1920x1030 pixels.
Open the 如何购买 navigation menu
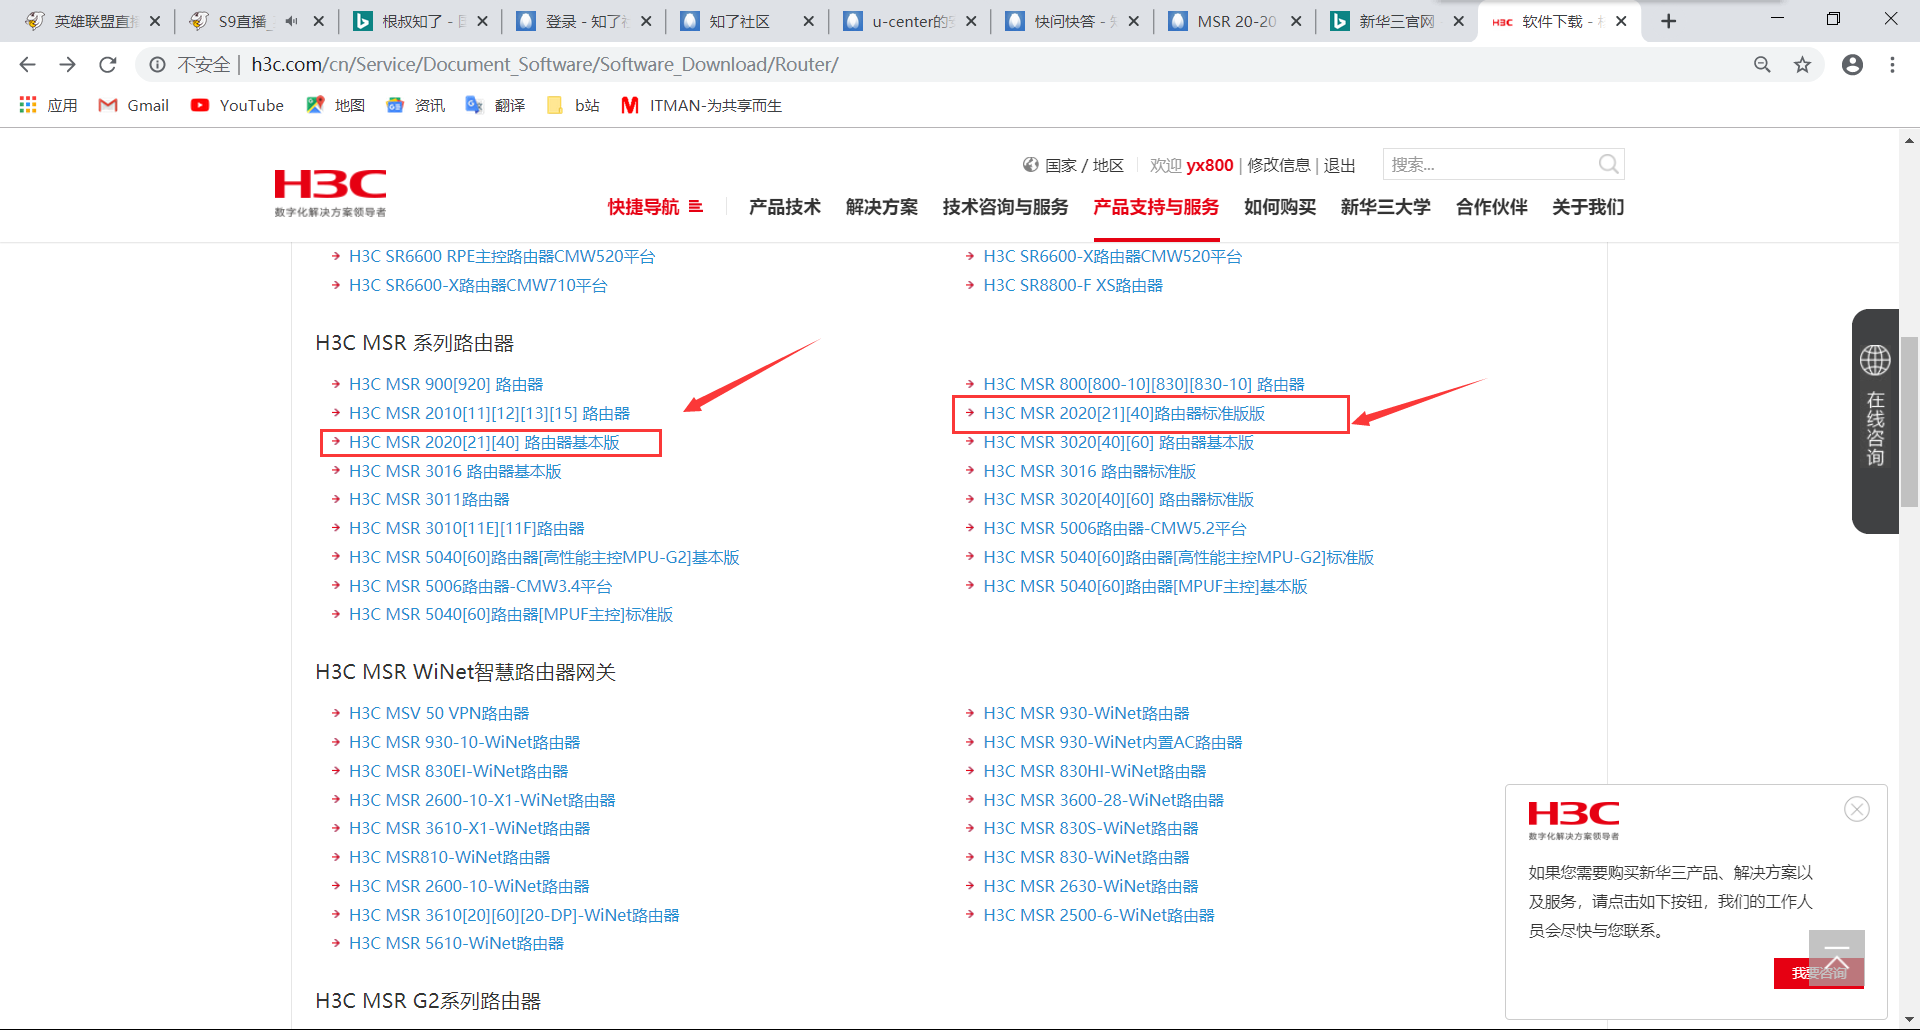coord(1280,207)
